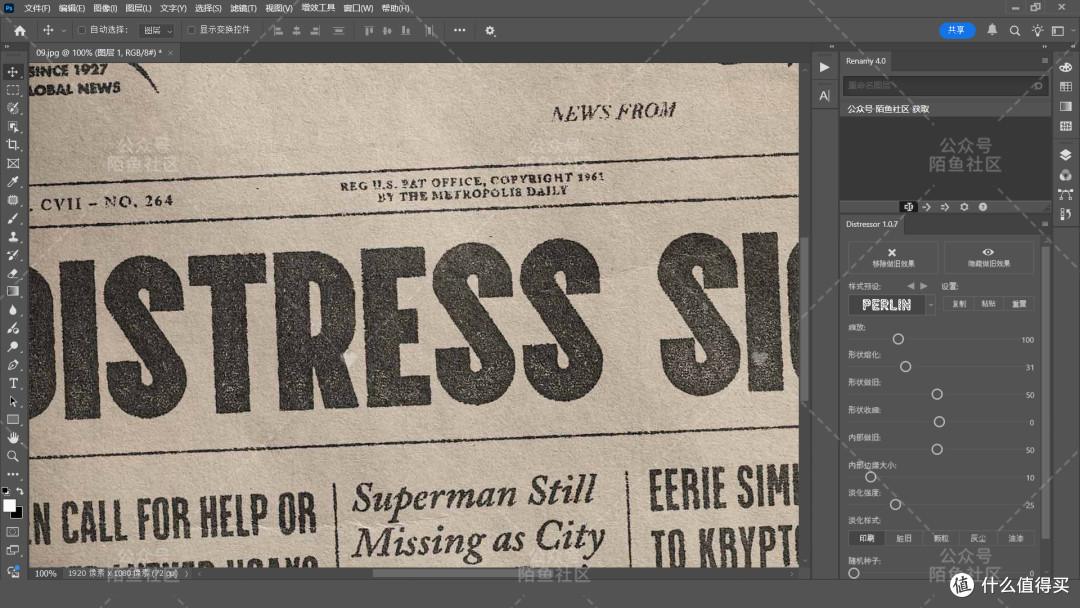Viewport: 1080px width, 608px height.
Task: Click the 复制 settings button
Action: [959, 304]
